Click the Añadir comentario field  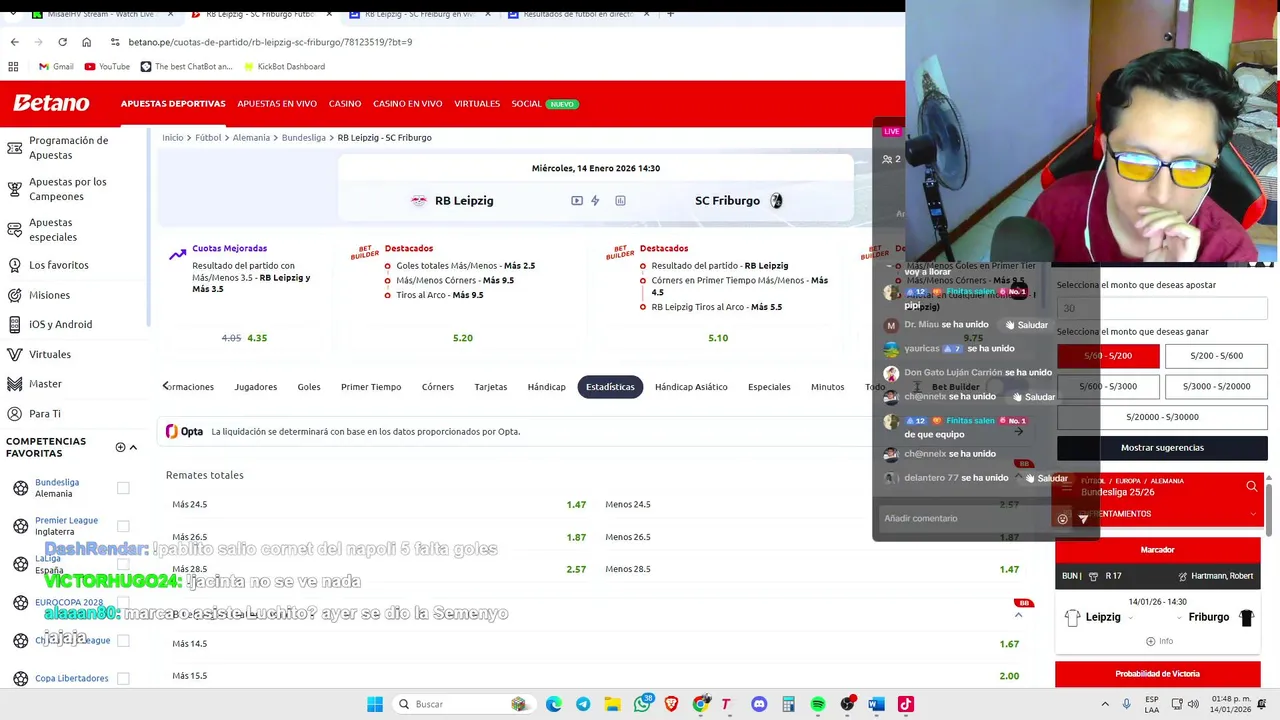click(965, 519)
